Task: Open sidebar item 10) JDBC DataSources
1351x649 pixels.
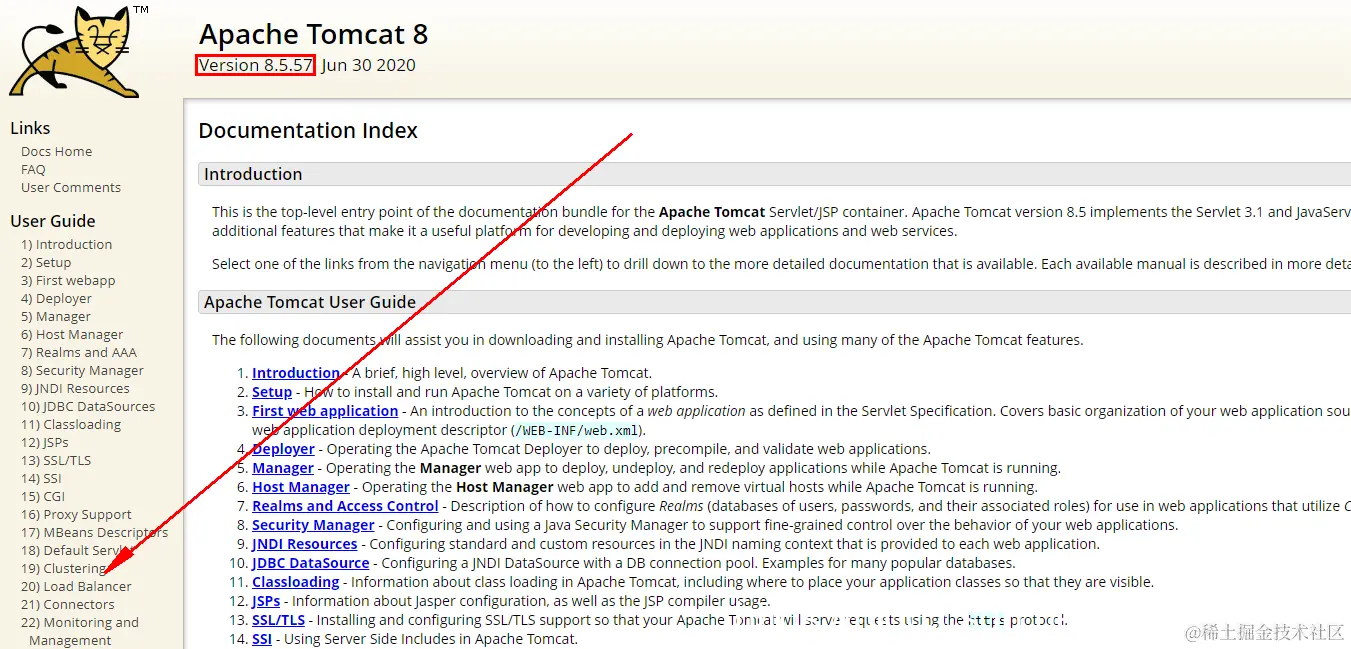Action: [x=88, y=407]
